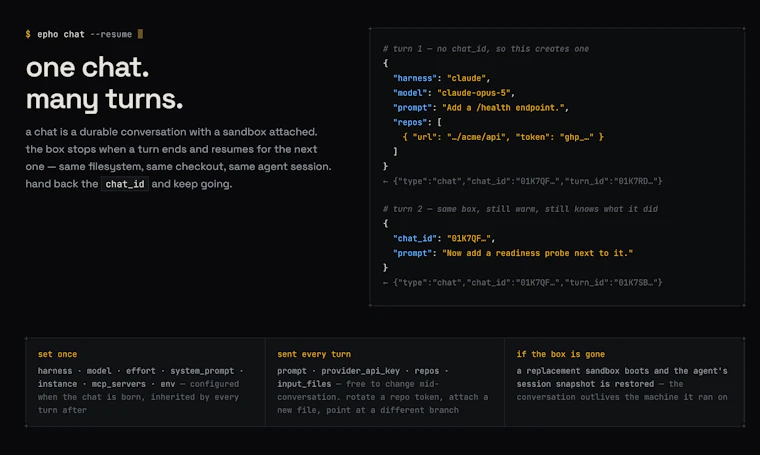Viewport: 760px width, 455px height.
Task: Click the "repos": [ code line
Action: click(x=417, y=122)
